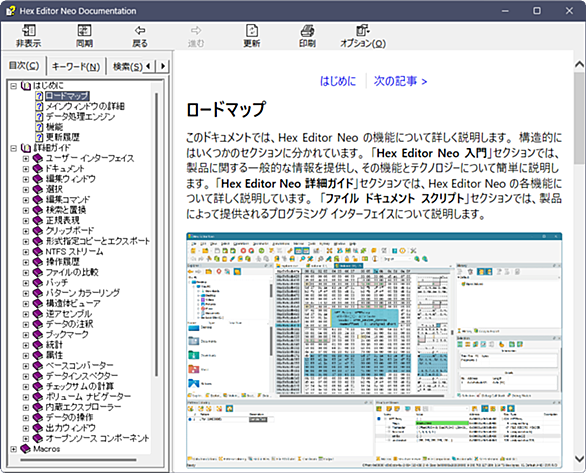
Task: Open the 編集コマンド topic
Action: tap(68, 200)
